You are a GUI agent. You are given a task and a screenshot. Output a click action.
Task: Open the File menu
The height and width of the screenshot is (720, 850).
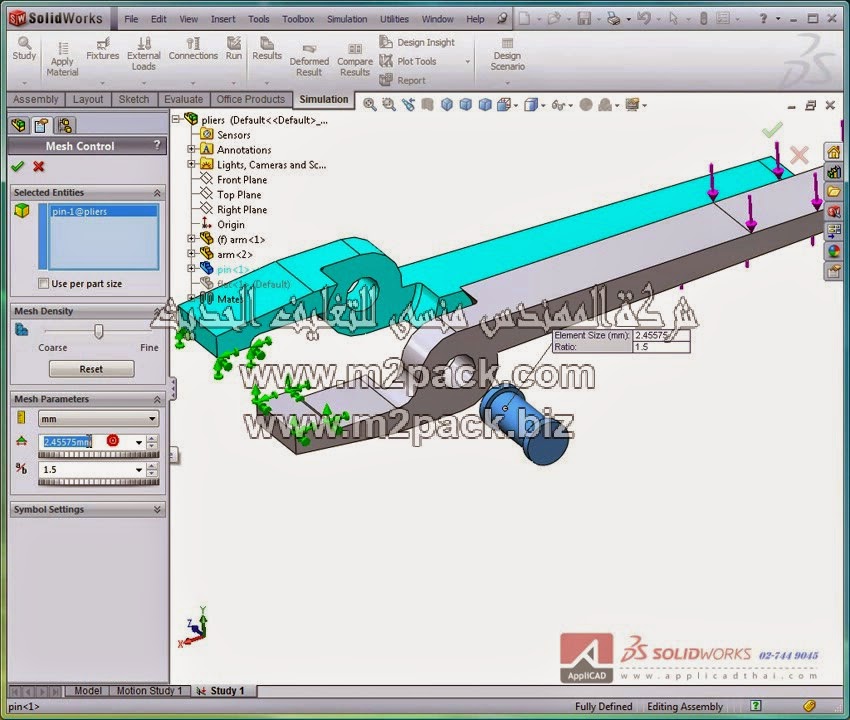click(131, 19)
